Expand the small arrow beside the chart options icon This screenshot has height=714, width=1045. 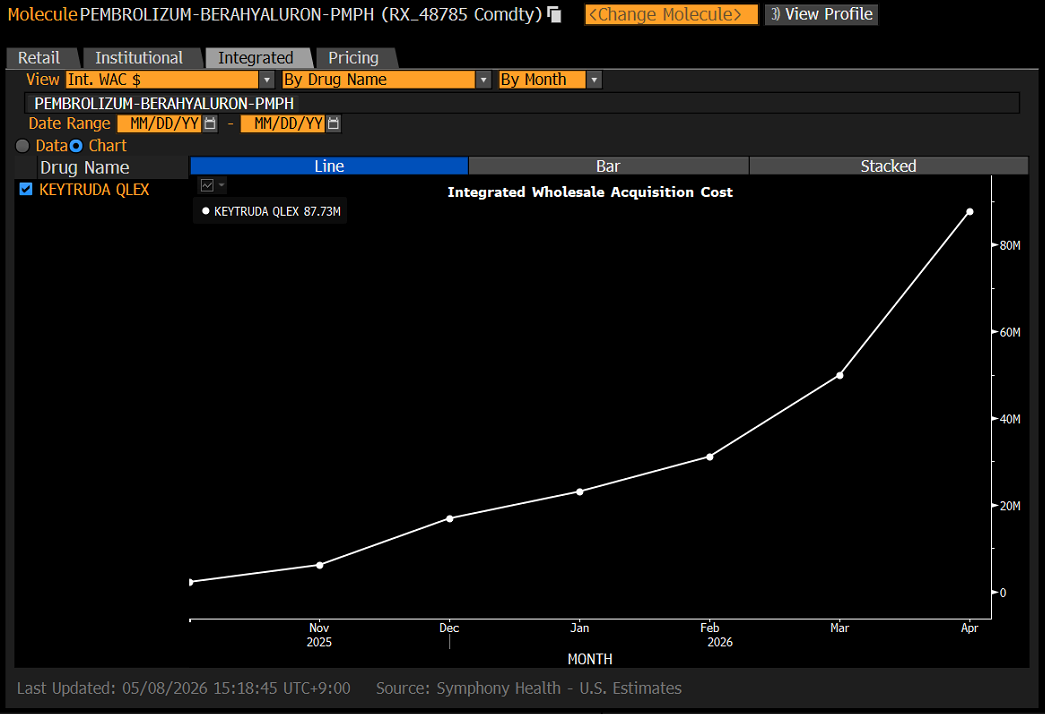(x=222, y=185)
